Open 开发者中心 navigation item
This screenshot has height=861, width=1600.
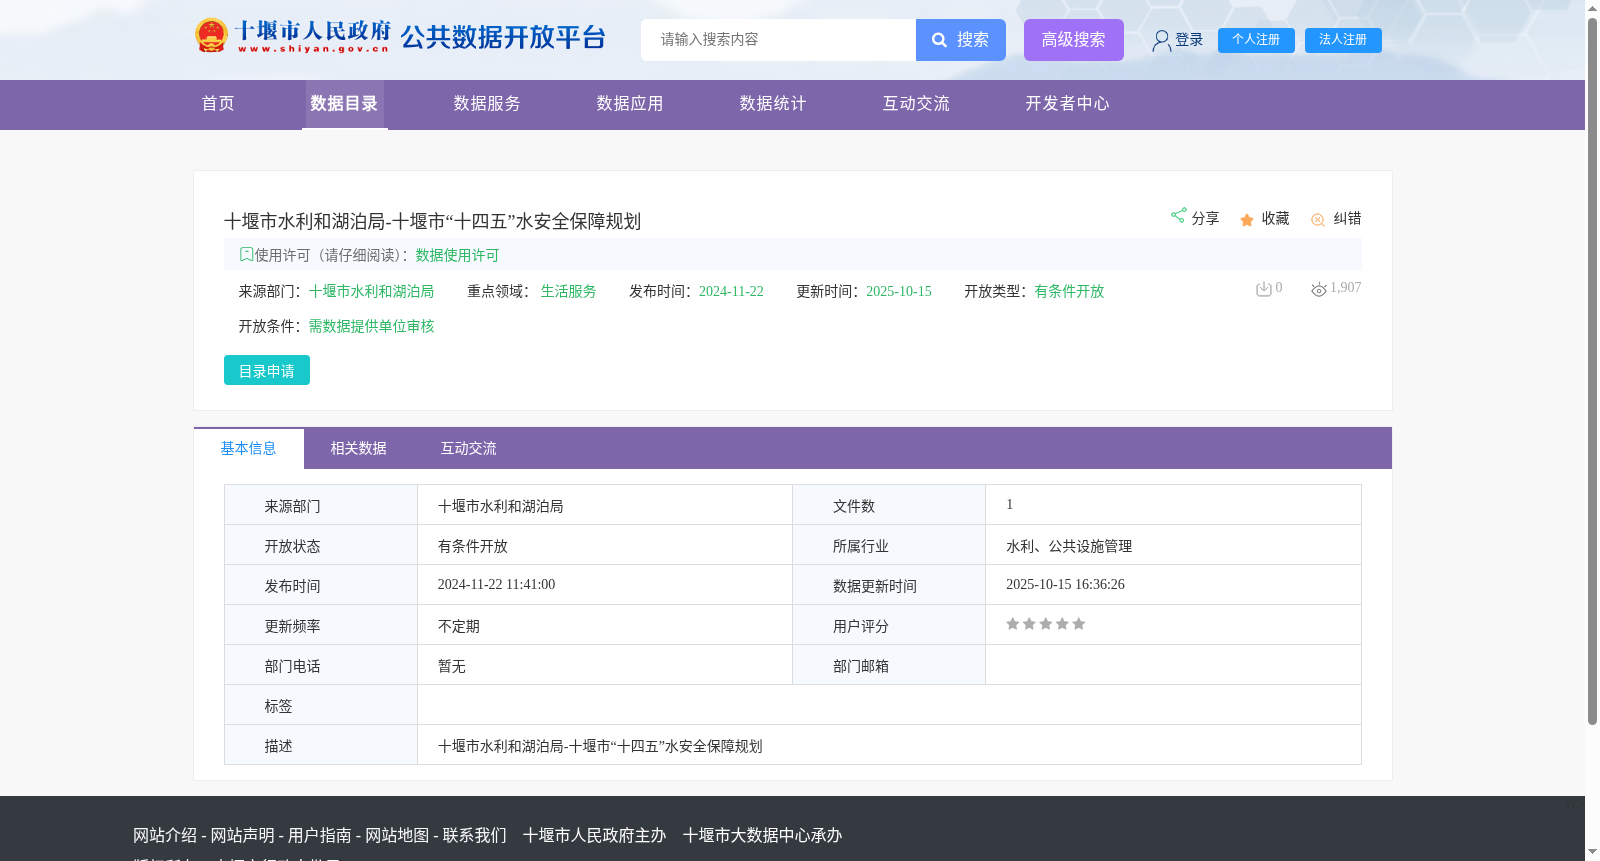coord(1067,104)
